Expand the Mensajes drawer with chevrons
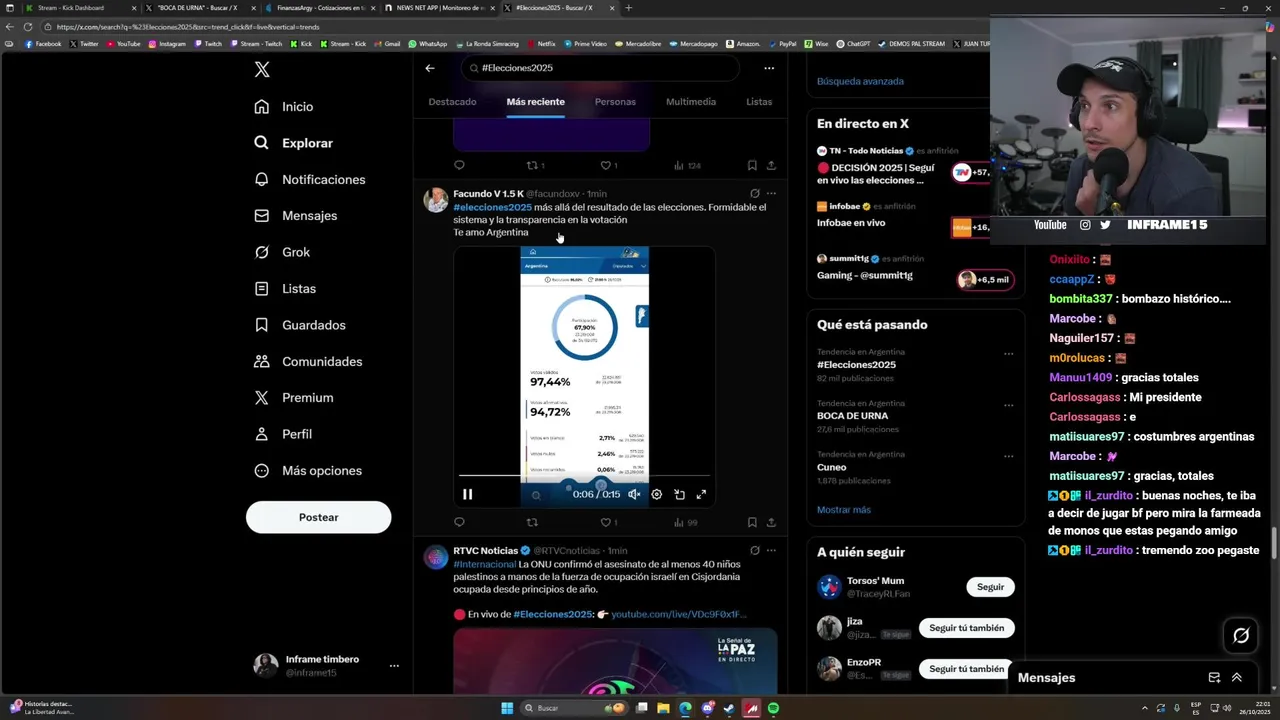The image size is (1280, 720). [x=1237, y=677]
